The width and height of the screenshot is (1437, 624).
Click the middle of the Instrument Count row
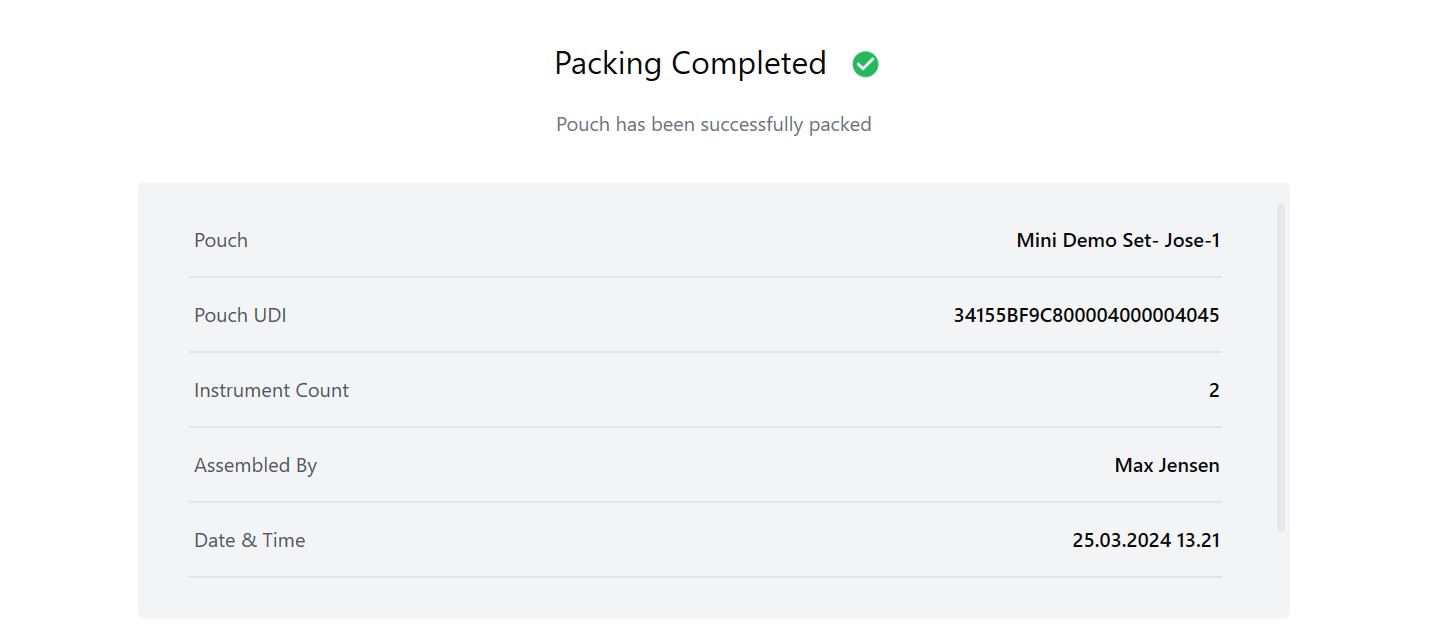(x=705, y=390)
